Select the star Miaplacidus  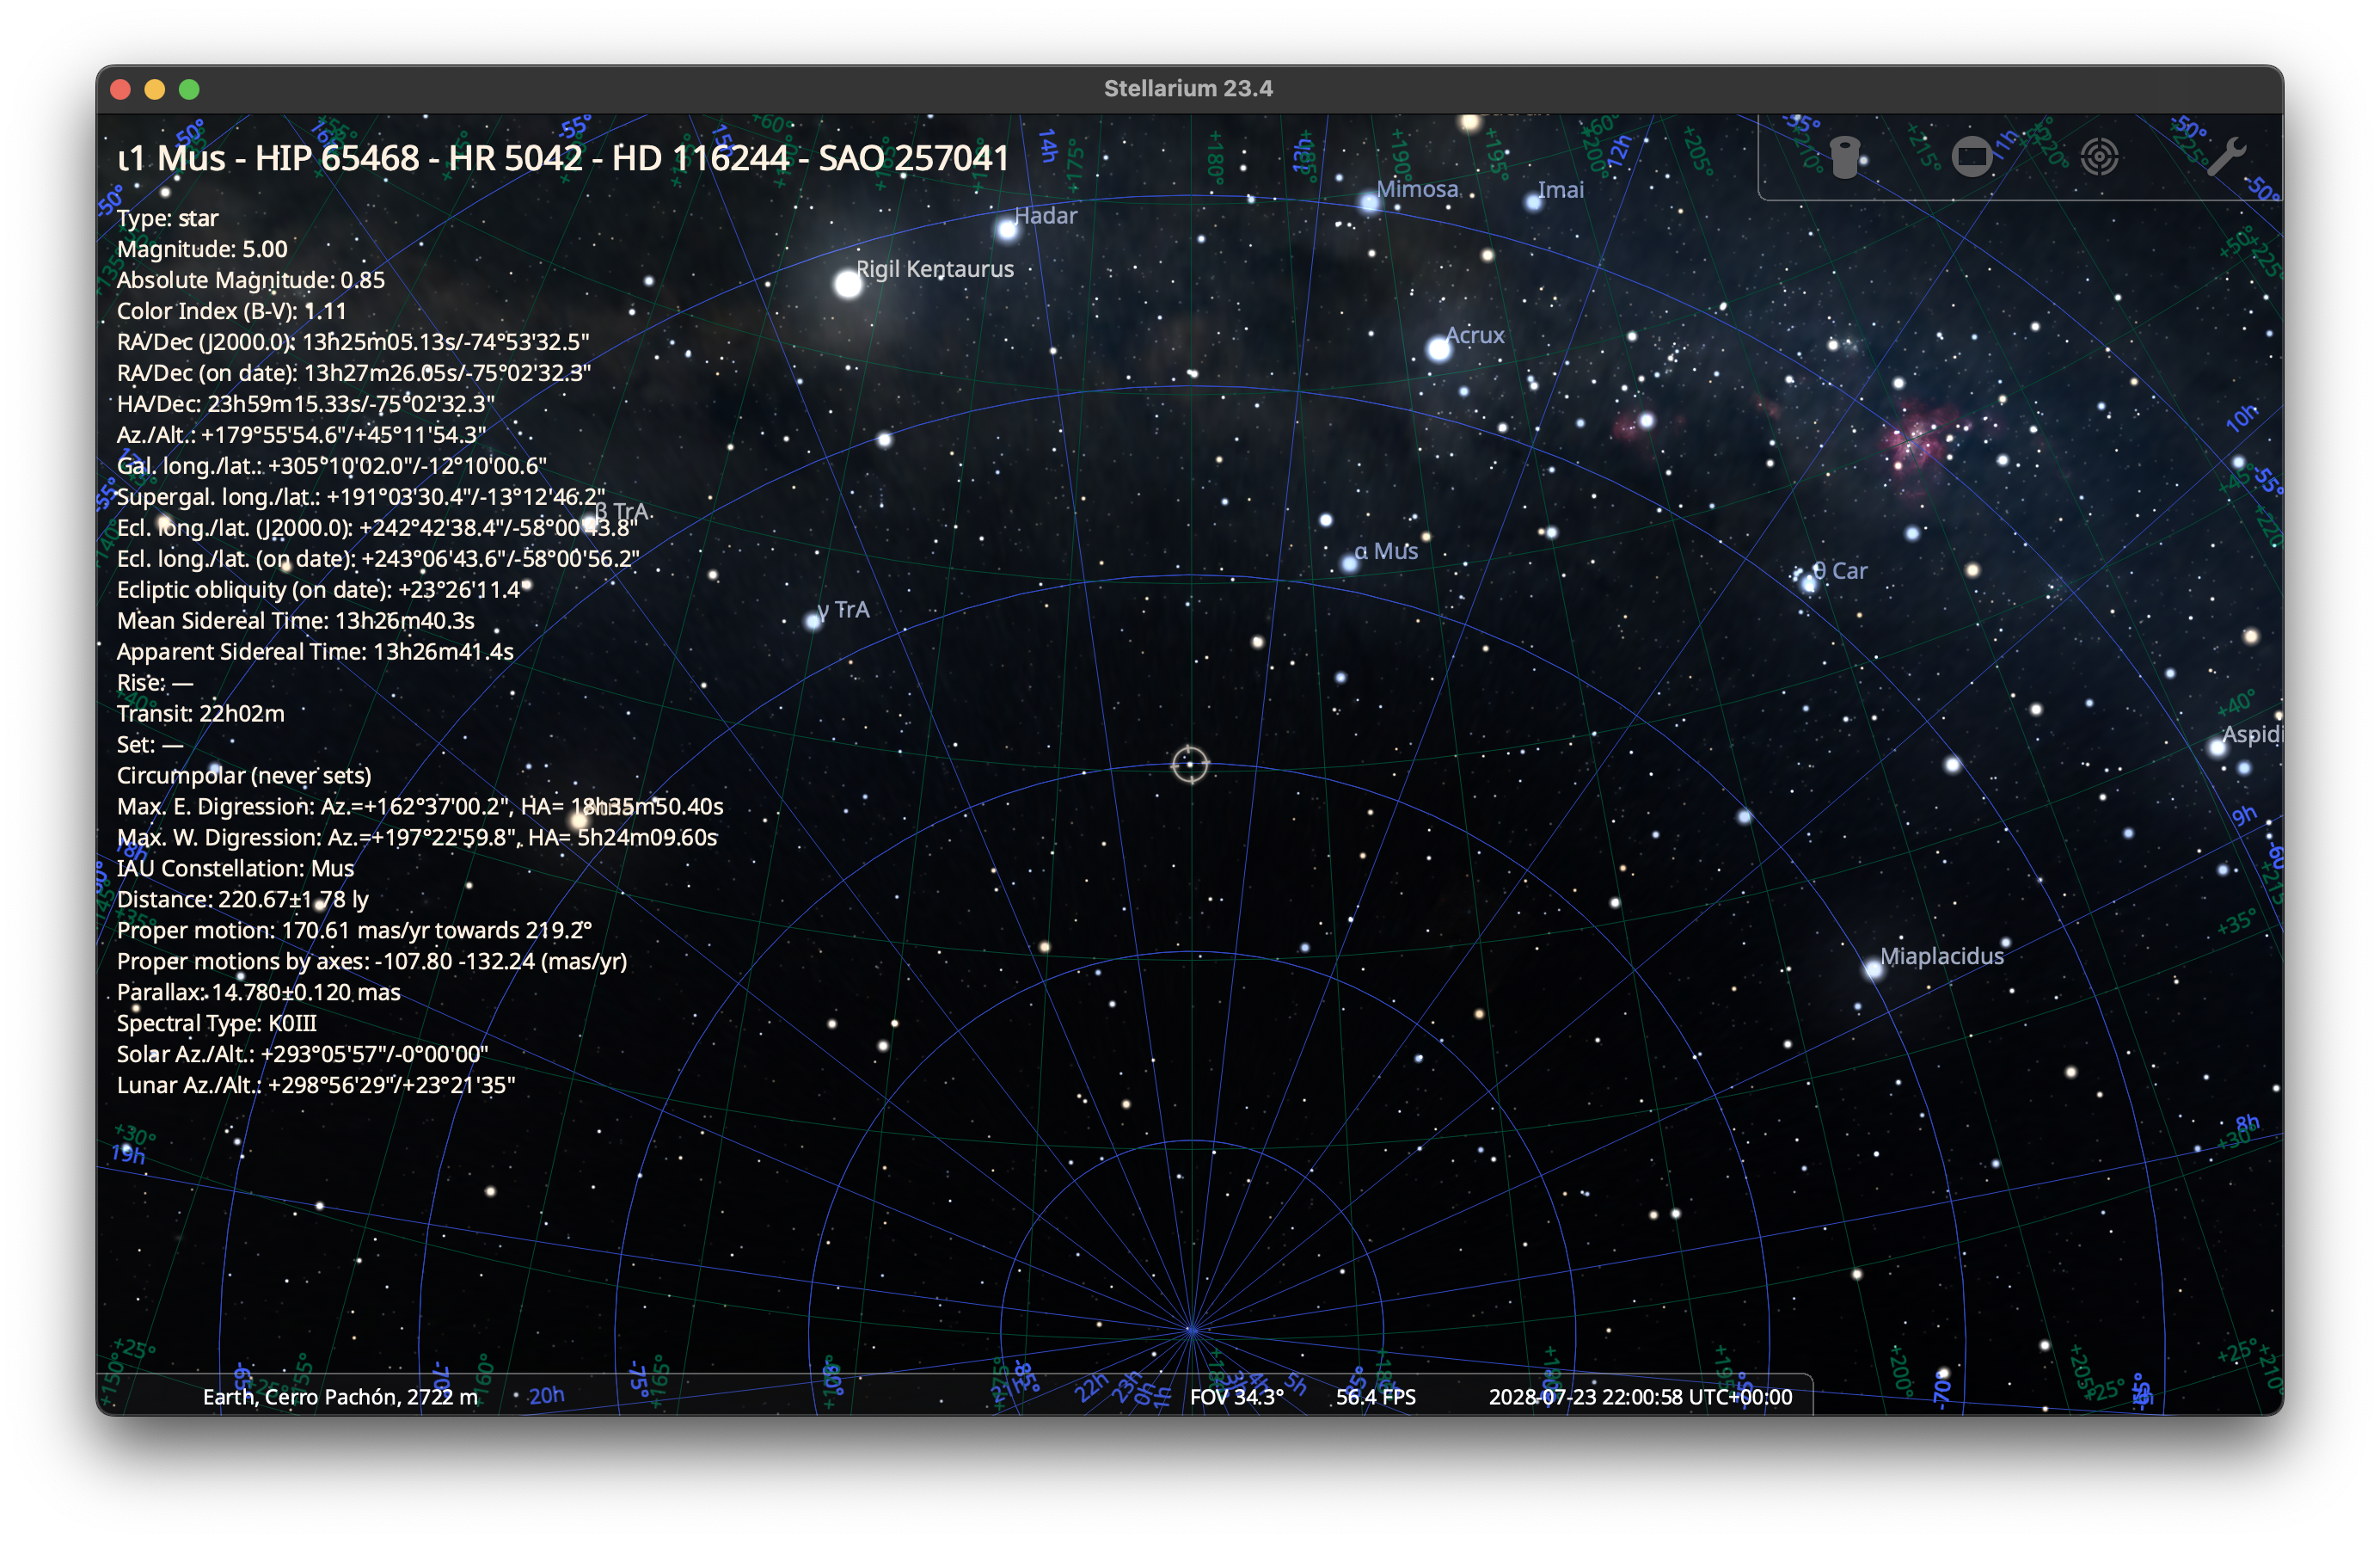1873,969
